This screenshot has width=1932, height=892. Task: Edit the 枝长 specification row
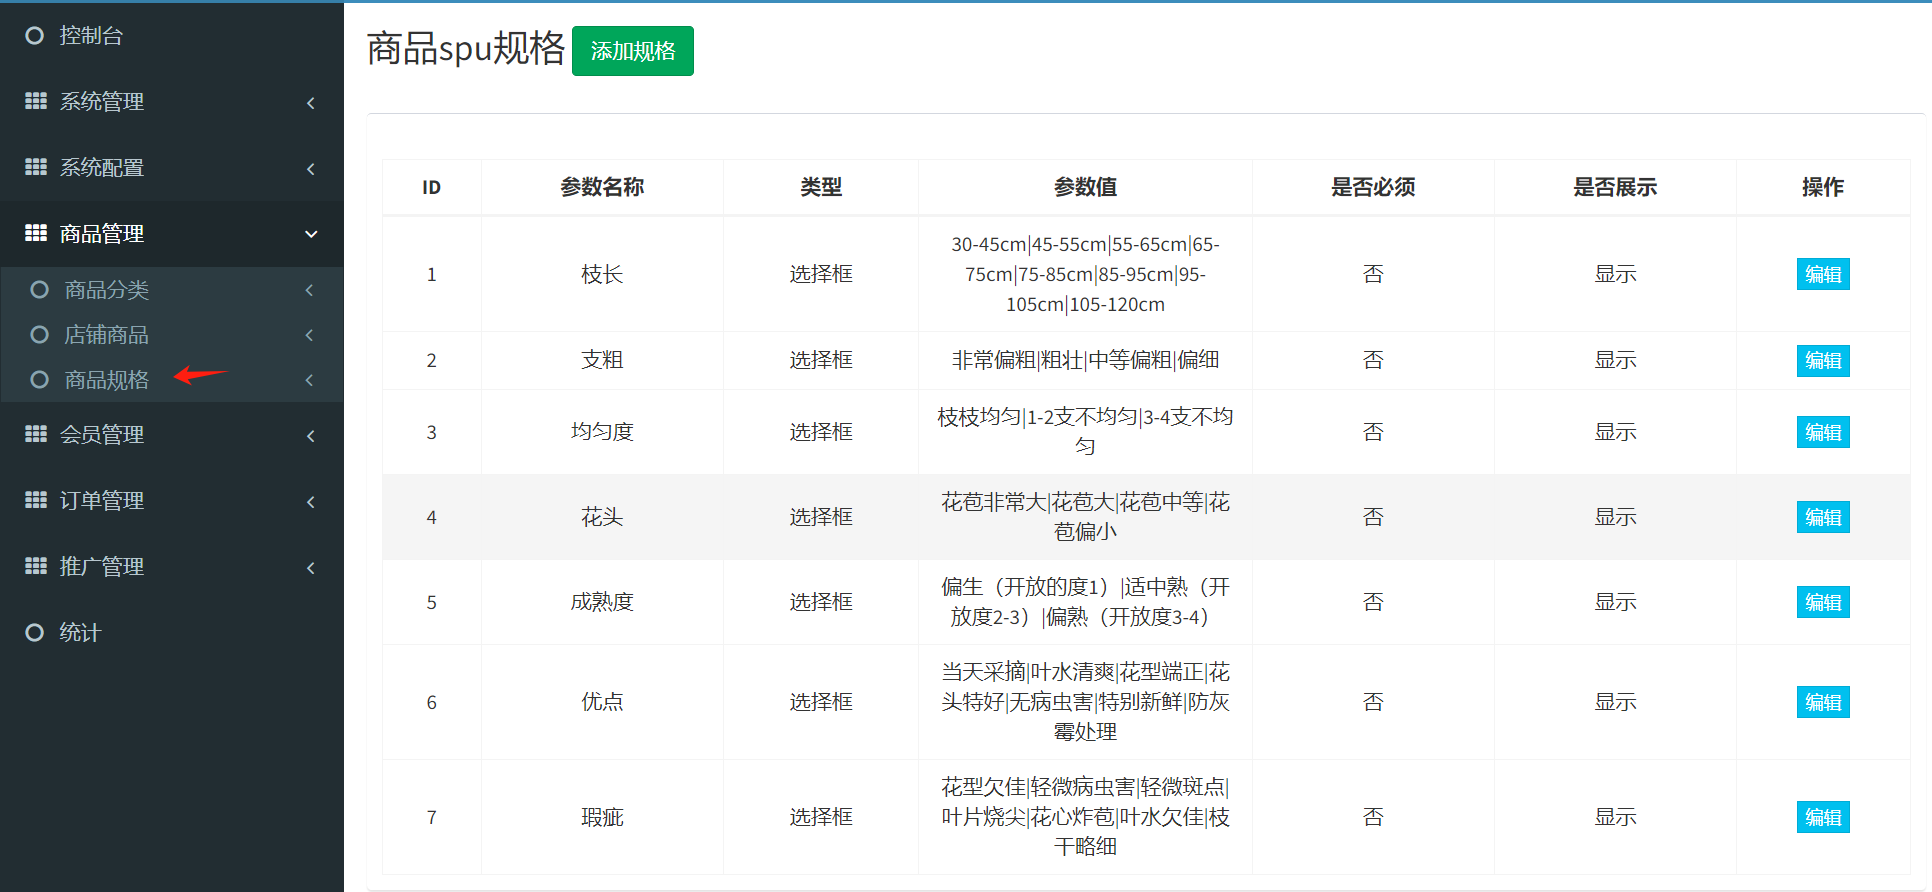[1822, 274]
